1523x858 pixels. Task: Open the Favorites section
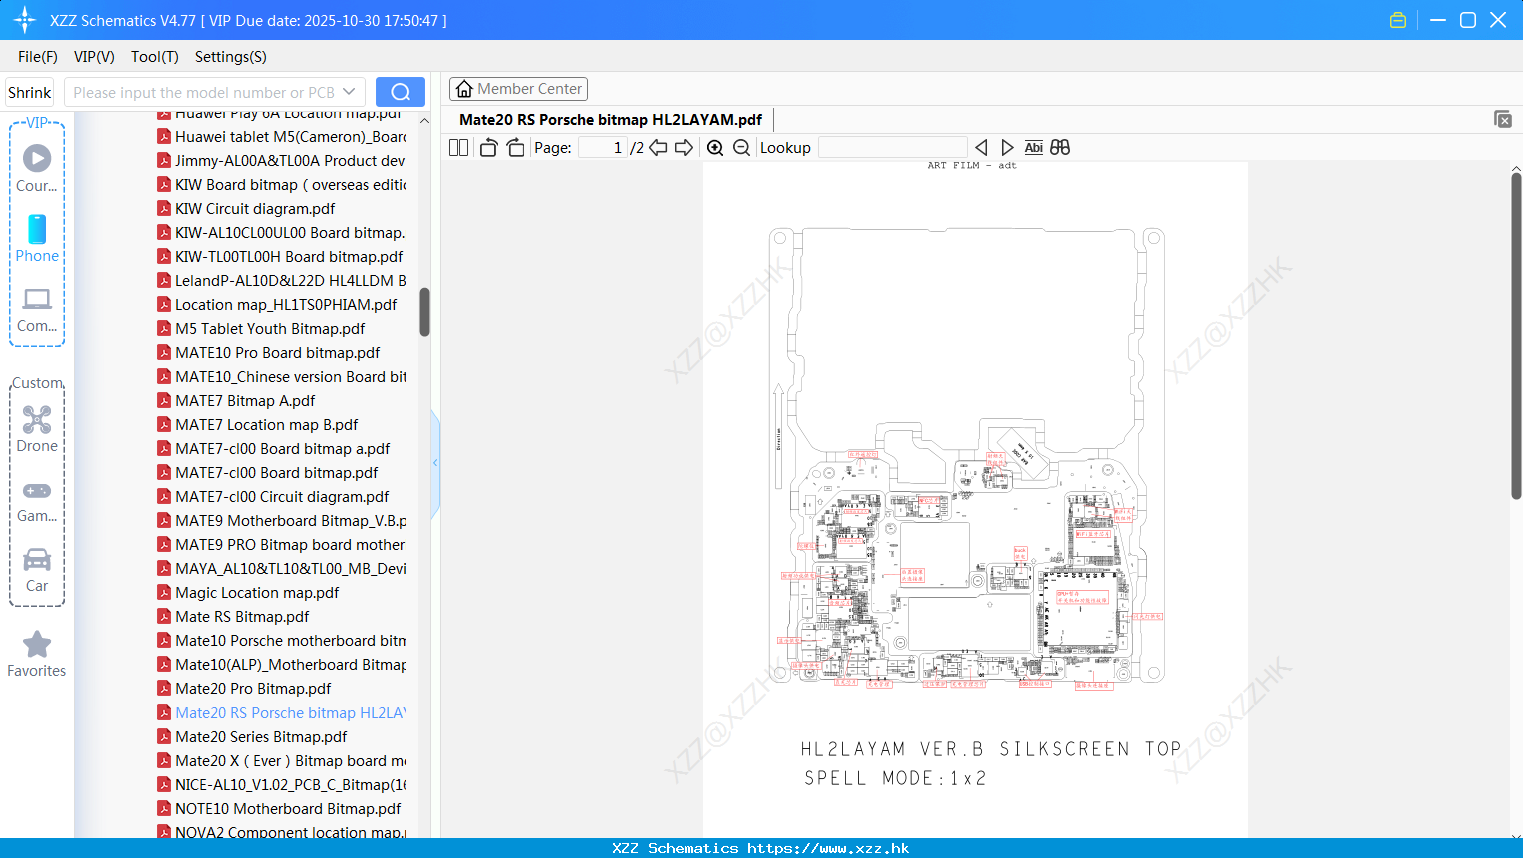[37, 654]
